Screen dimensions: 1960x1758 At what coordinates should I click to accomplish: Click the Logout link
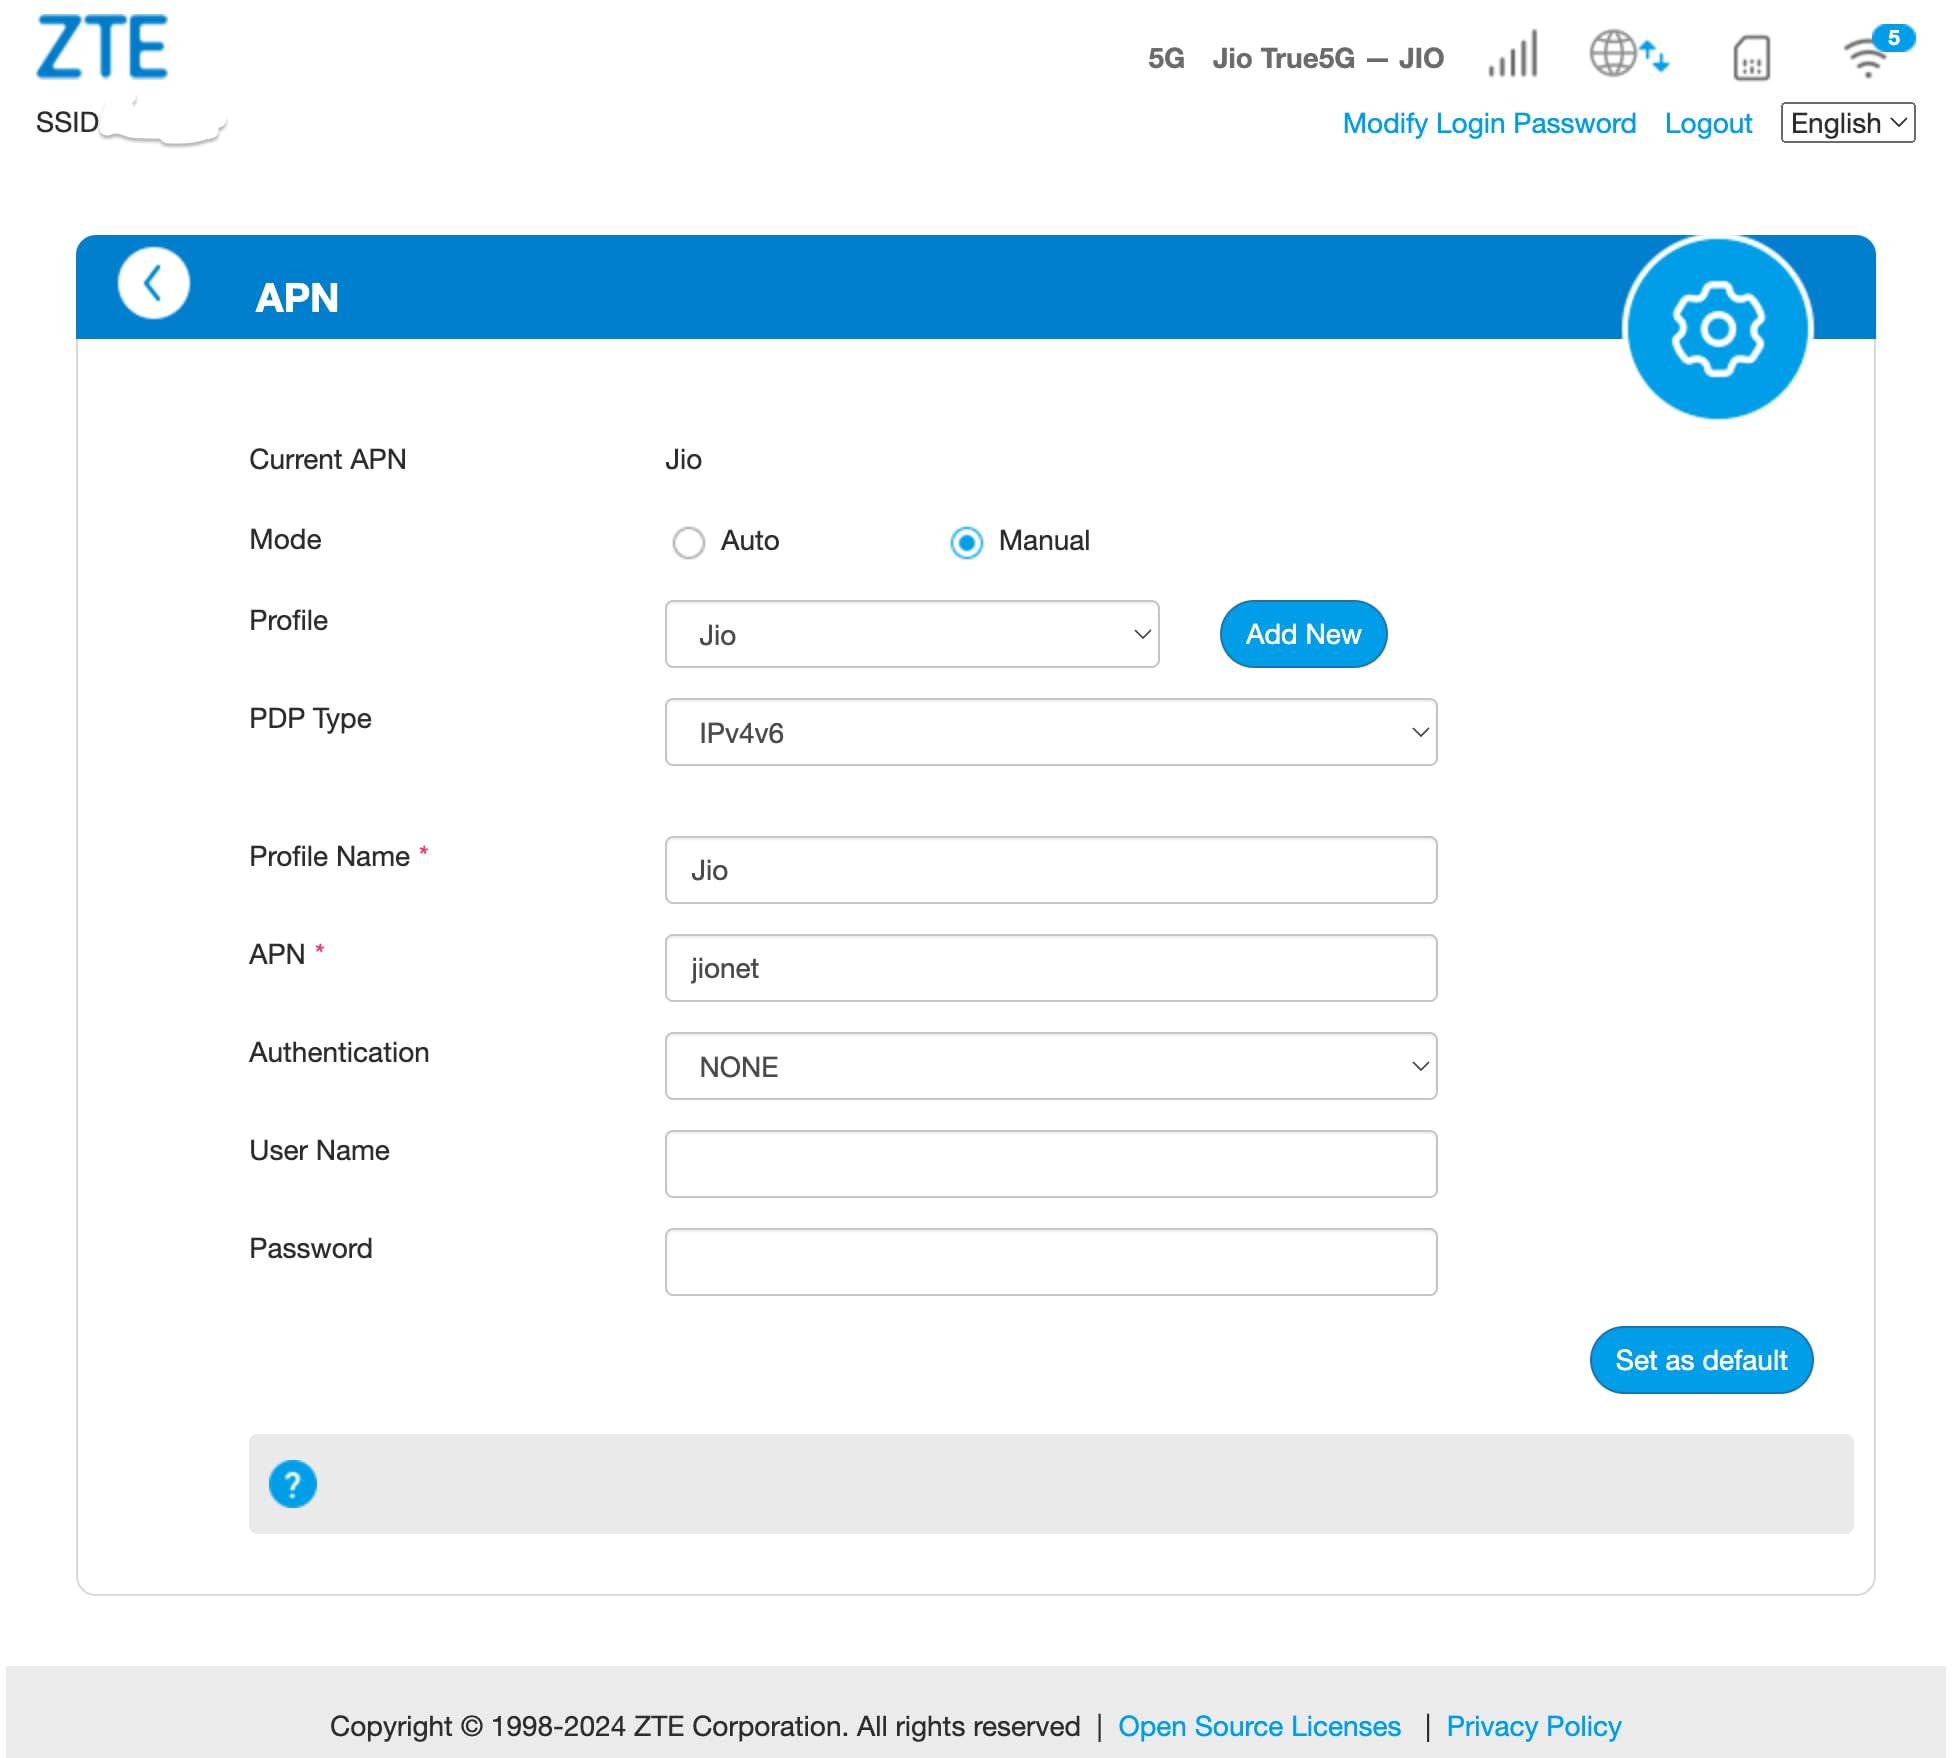click(x=1707, y=123)
